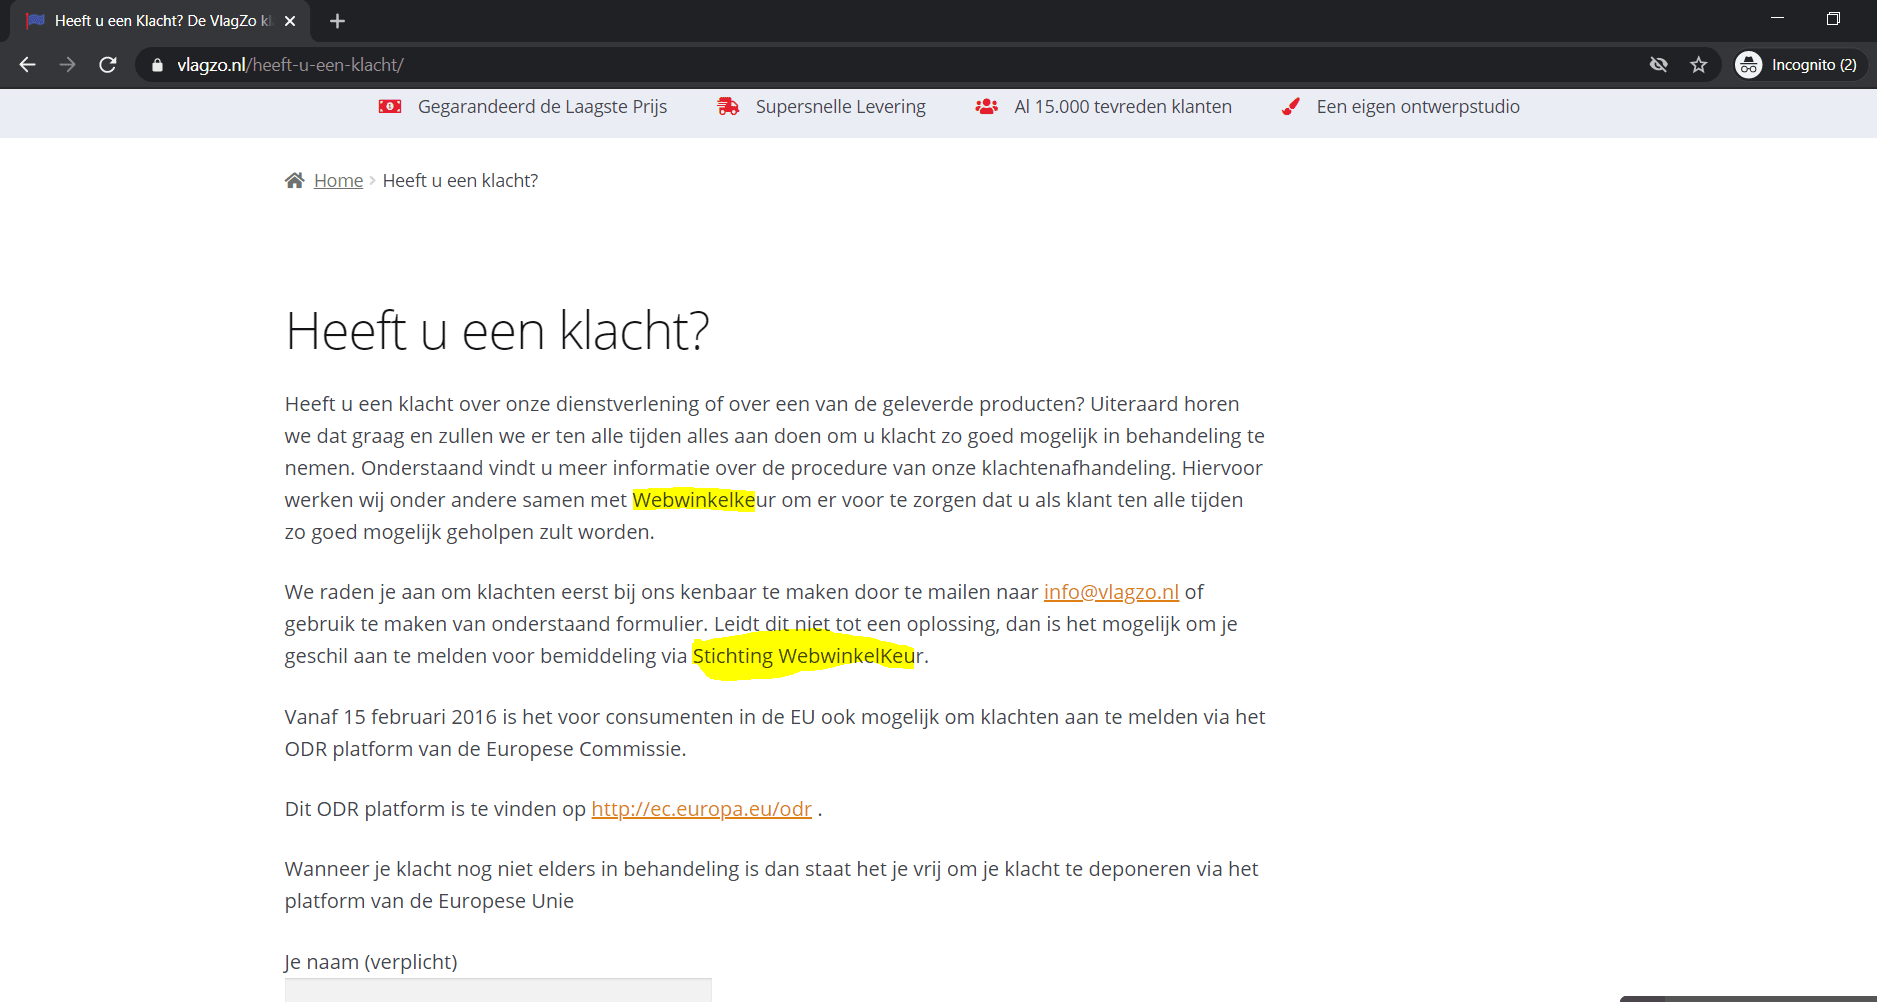
Task: Open the ec.europa.eu/odr link
Action: click(701, 809)
